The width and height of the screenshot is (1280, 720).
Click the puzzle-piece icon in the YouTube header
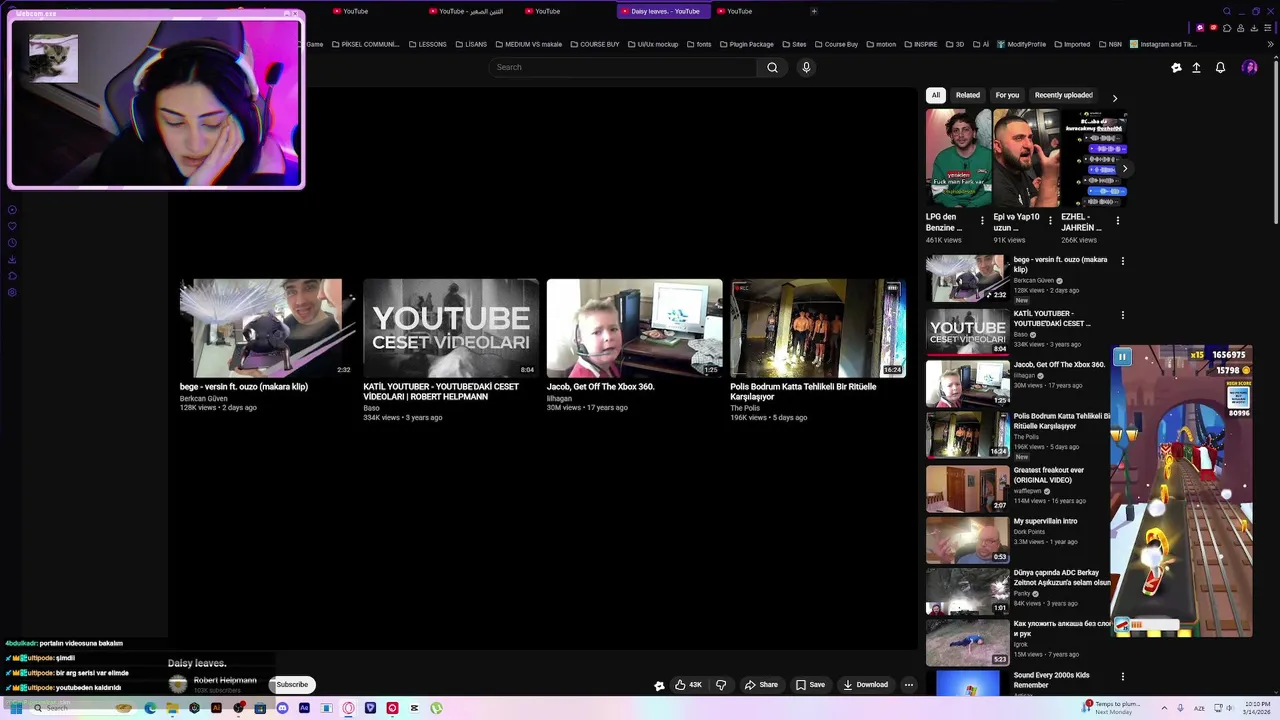(1176, 67)
